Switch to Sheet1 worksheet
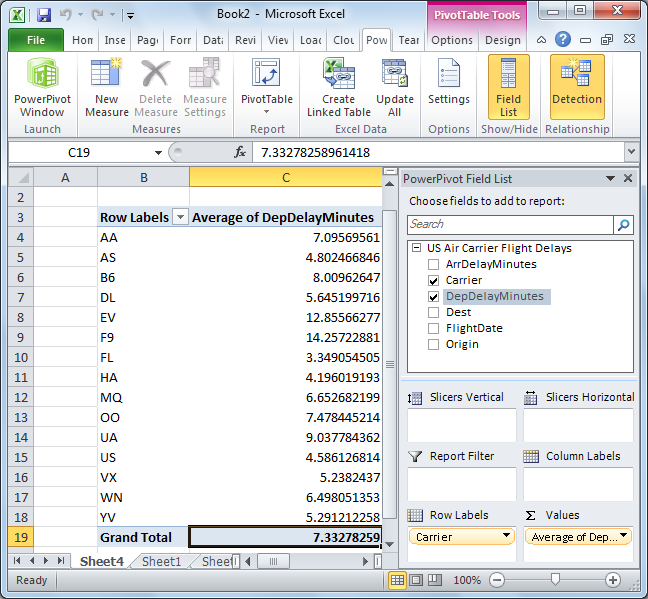This screenshot has width=648, height=599. [162, 561]
